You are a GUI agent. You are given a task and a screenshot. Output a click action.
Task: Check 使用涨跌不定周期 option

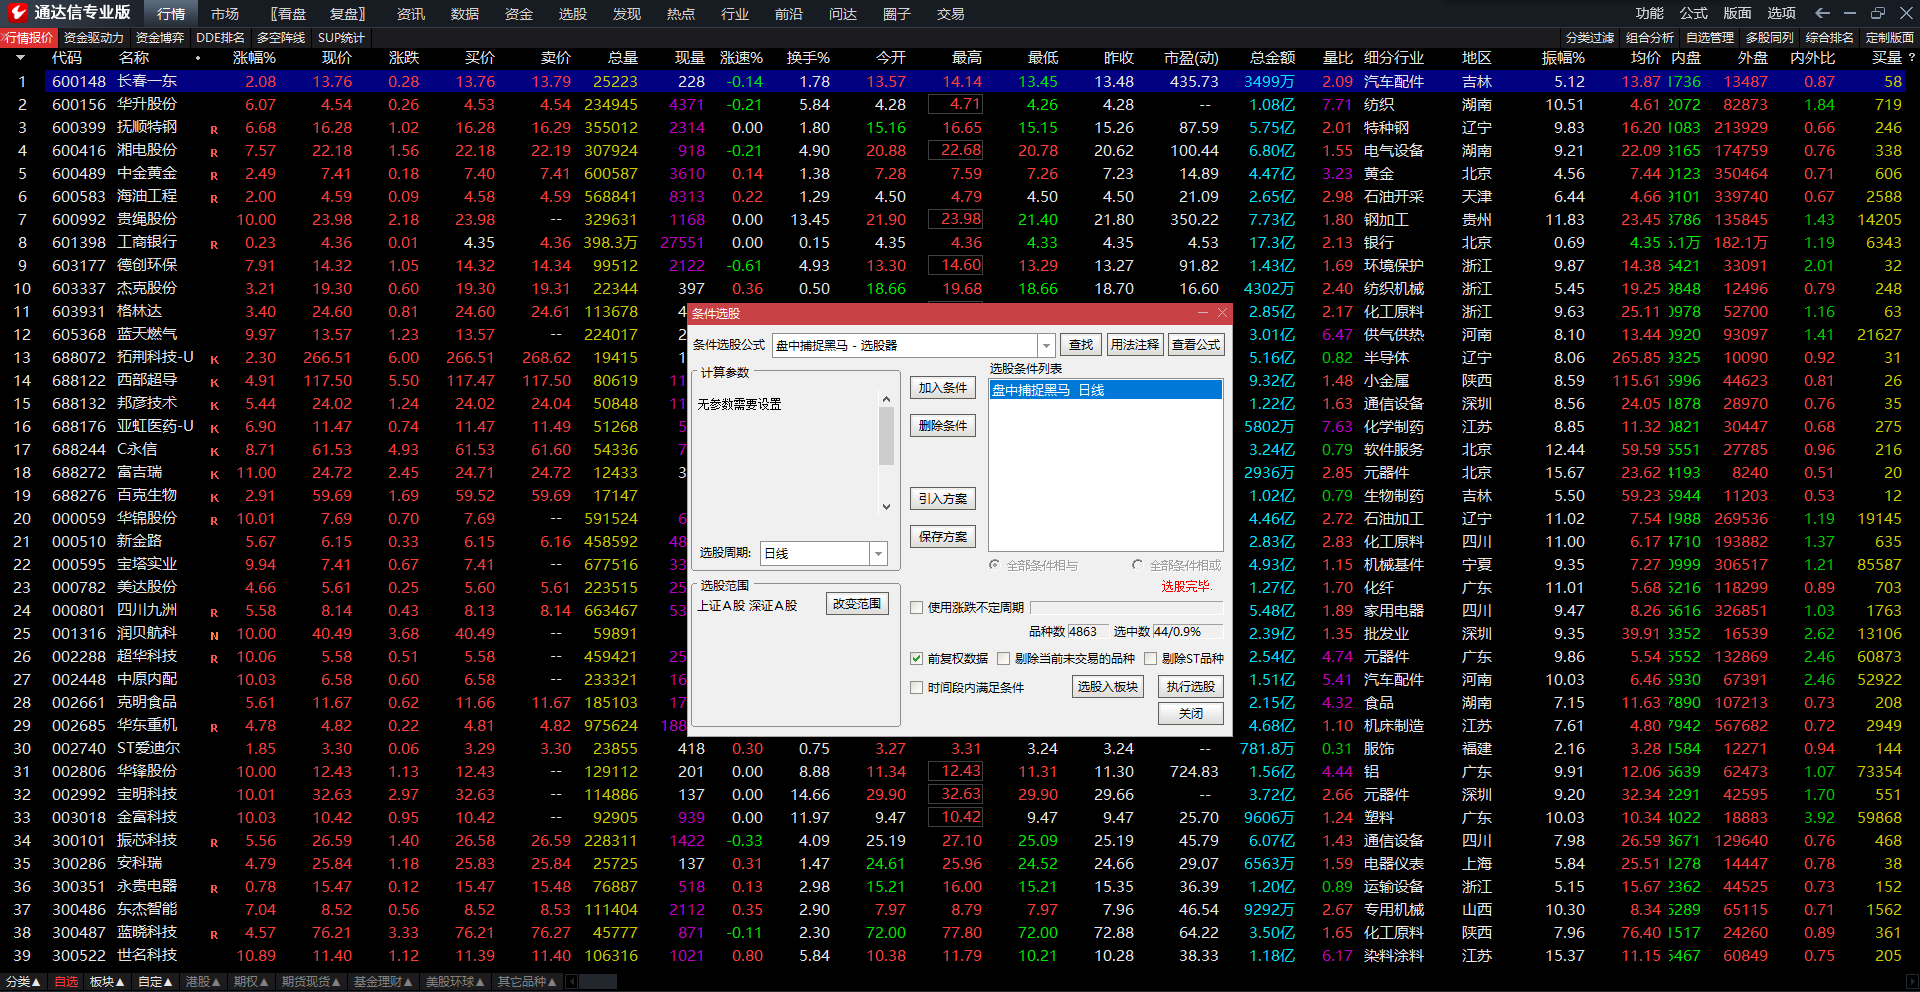click(916, 607)
